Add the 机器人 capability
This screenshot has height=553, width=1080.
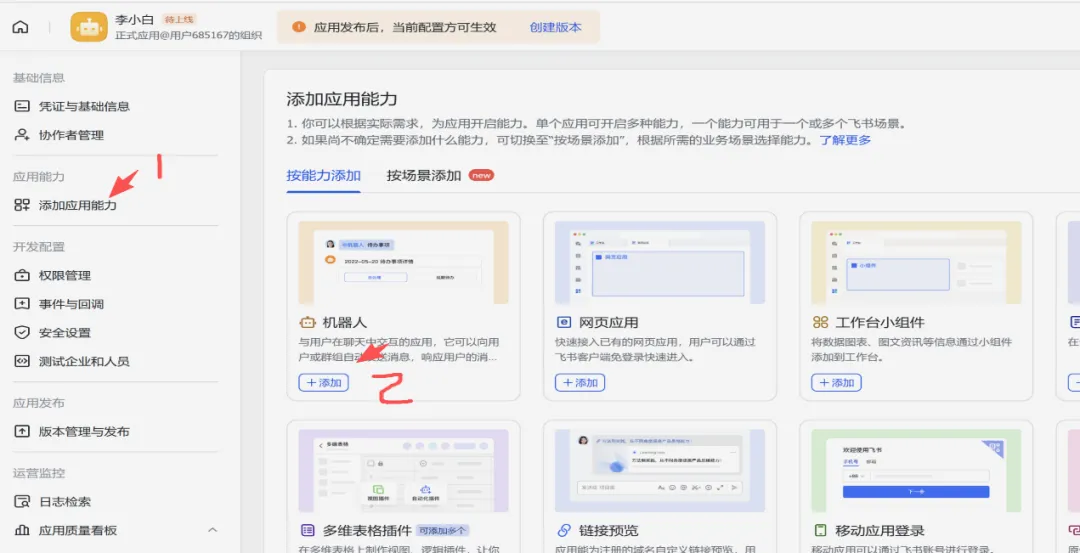(324, 383)
